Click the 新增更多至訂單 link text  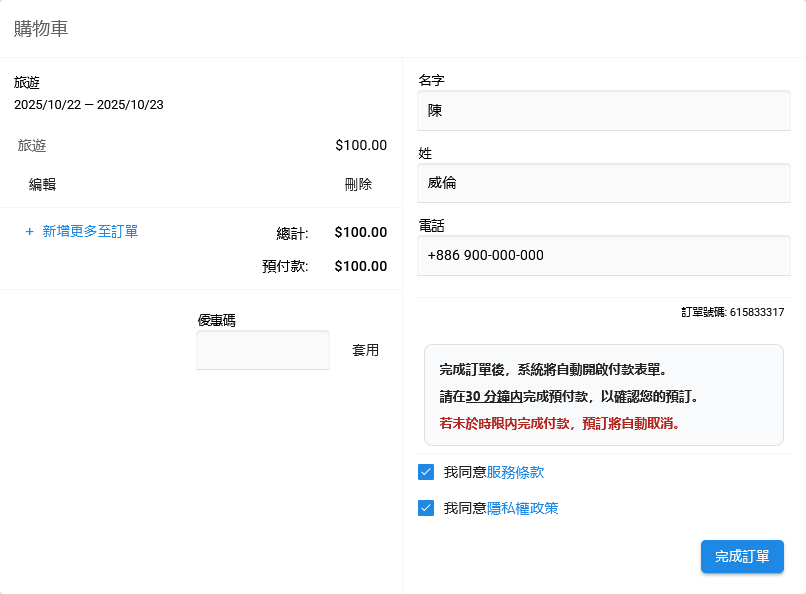tap(90, 232)
